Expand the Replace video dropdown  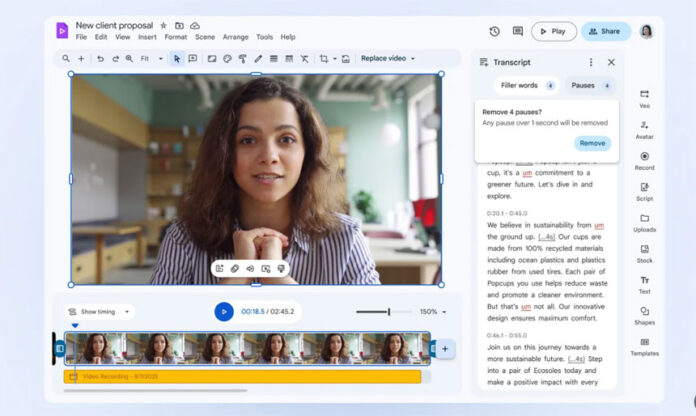(388, 59)
